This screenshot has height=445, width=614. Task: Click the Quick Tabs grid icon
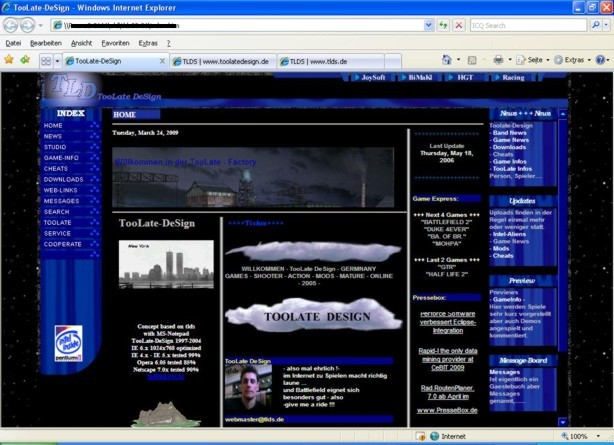point(46,61)
